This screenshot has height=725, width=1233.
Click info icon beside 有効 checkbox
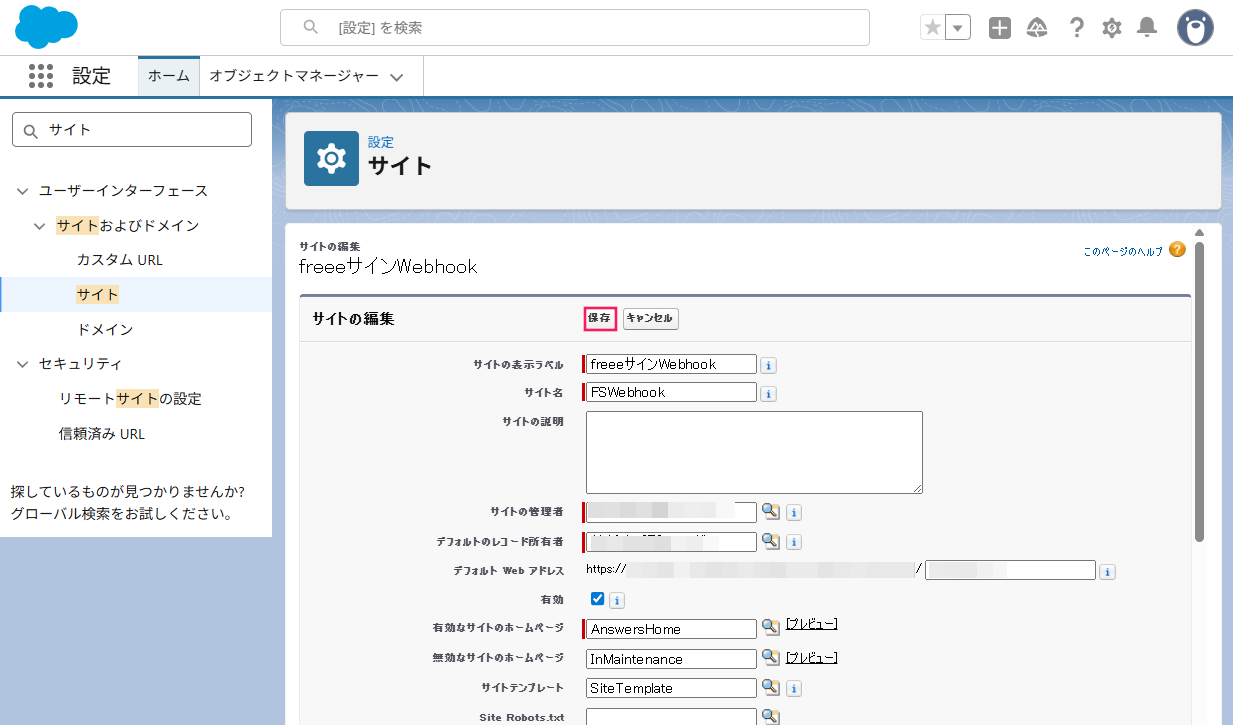(617, 600)
